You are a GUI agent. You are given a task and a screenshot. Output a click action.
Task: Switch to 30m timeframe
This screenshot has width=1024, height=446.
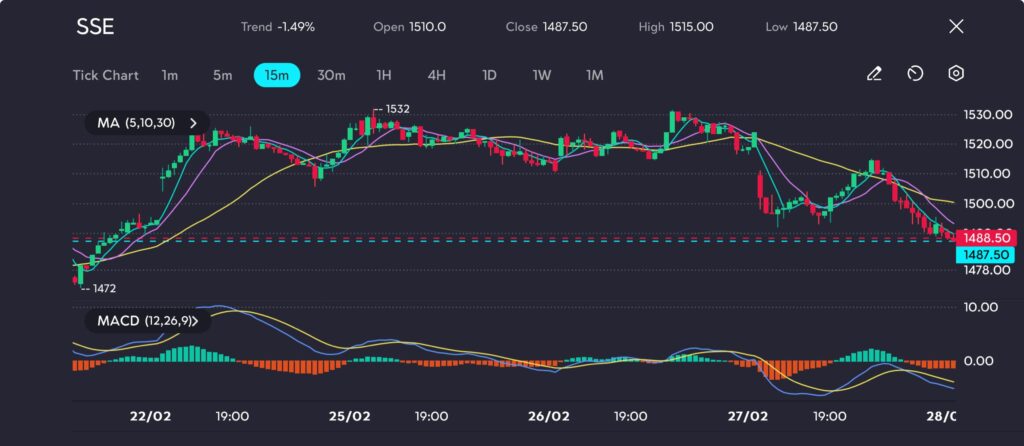click(x=331, y=75)
